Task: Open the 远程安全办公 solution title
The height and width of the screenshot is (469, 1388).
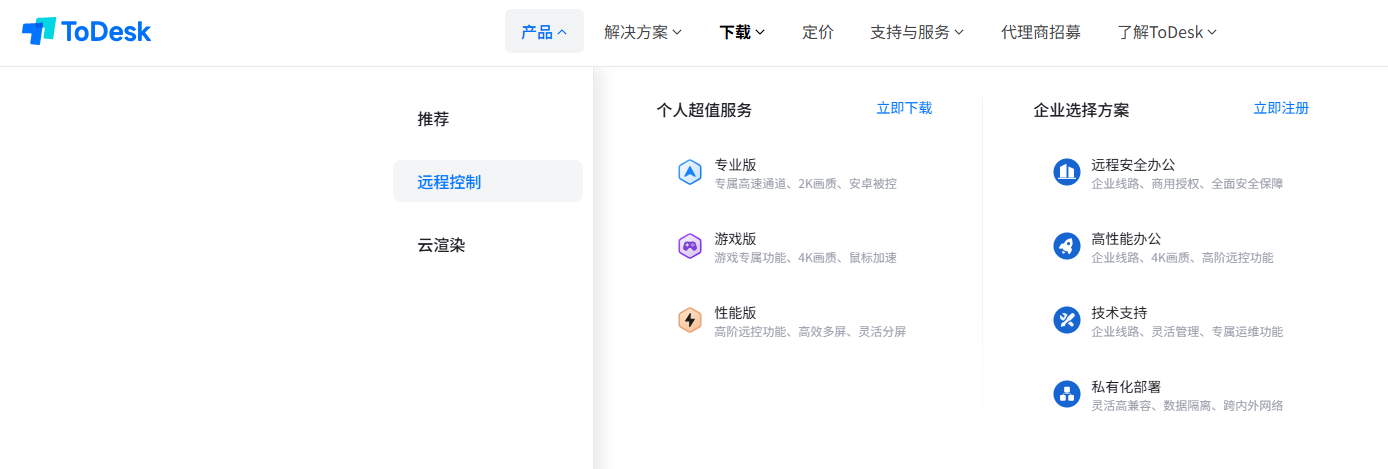Action: tap(1133, 165)
